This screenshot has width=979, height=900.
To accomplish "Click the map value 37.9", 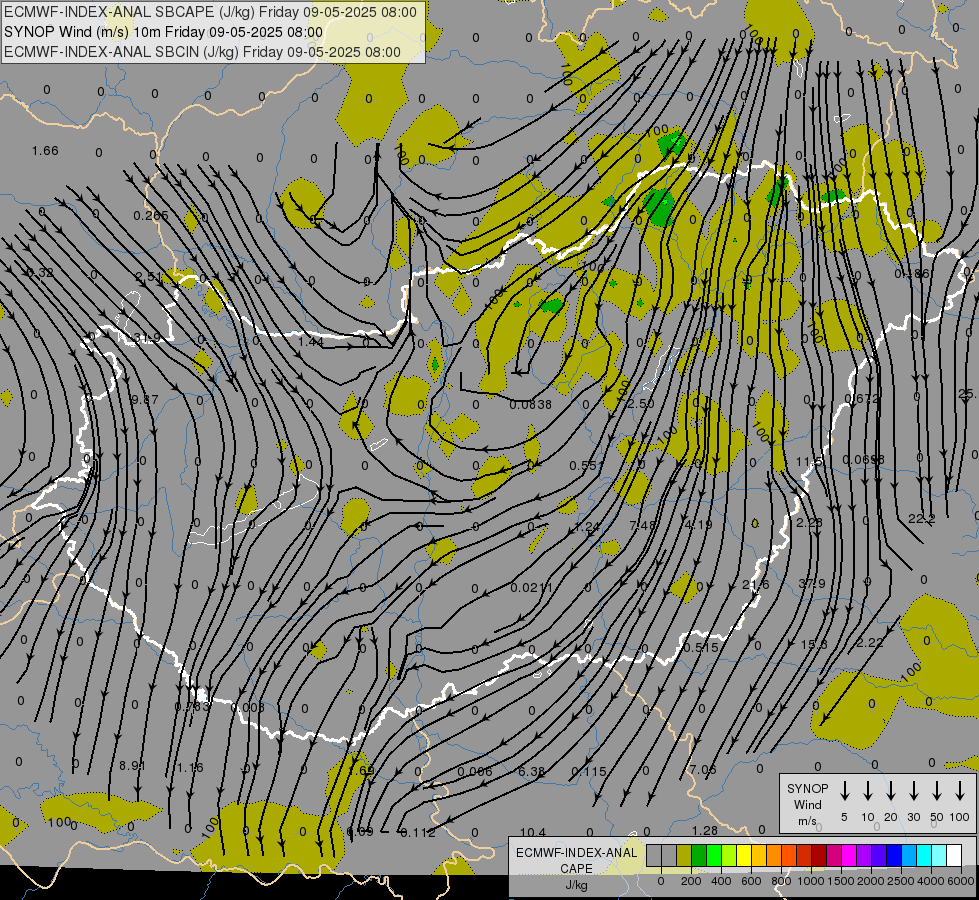I will click(x=812, y=583).
